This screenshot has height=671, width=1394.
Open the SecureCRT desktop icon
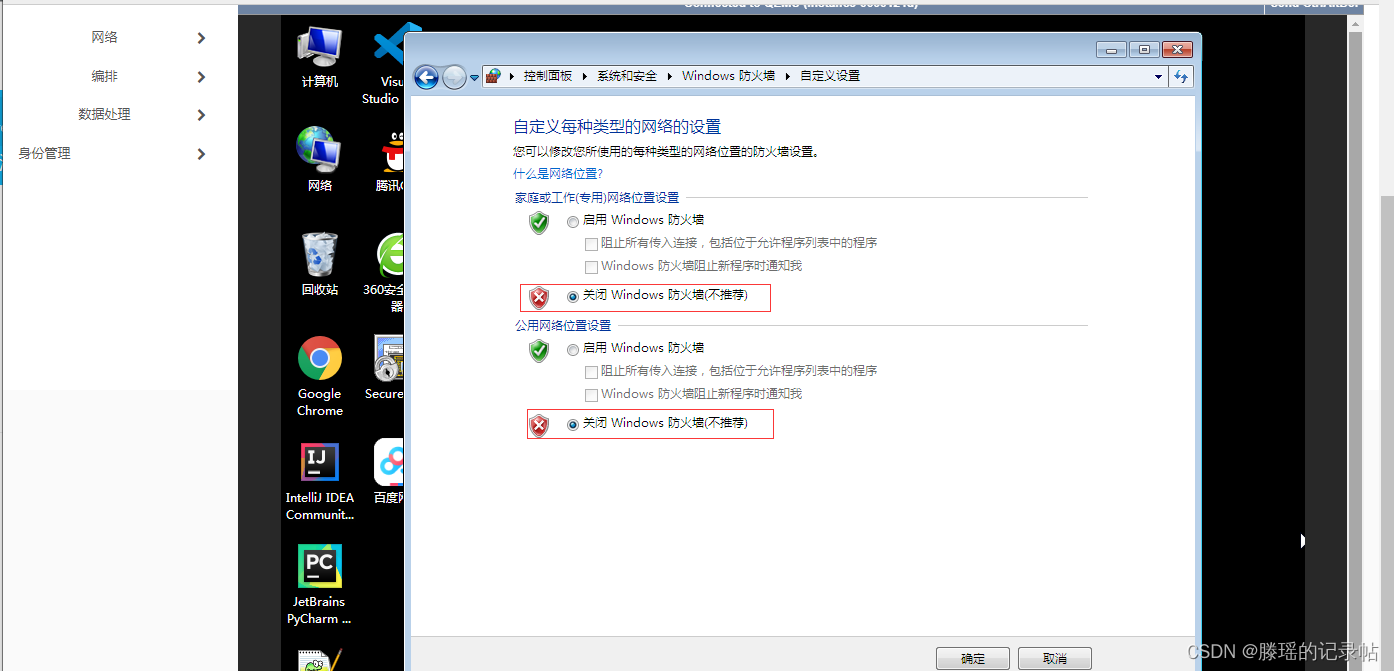[386, 368]
